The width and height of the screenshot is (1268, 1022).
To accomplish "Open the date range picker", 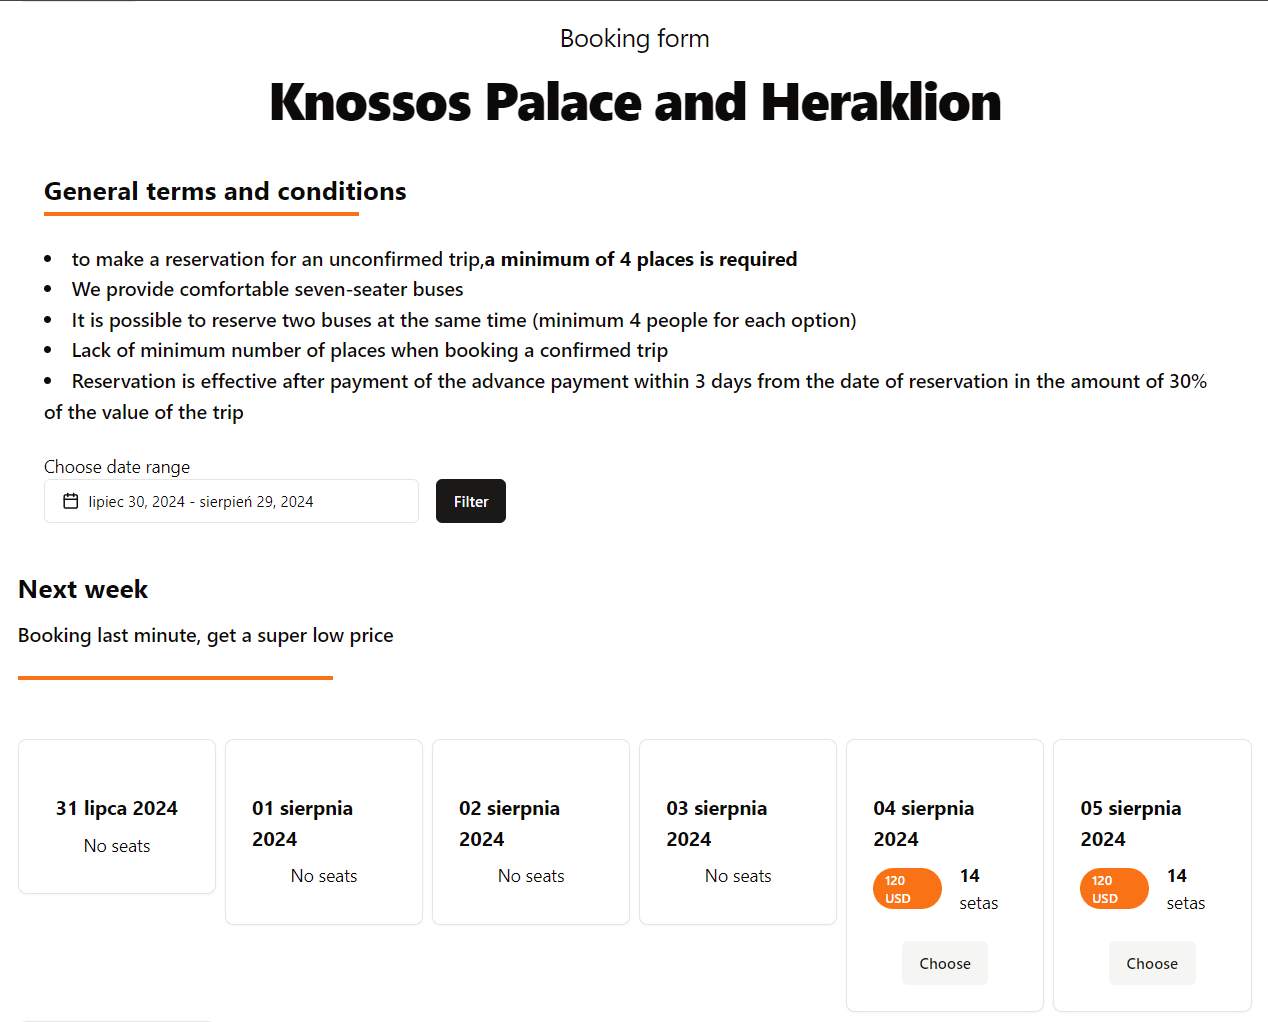I will coord(230,500).
